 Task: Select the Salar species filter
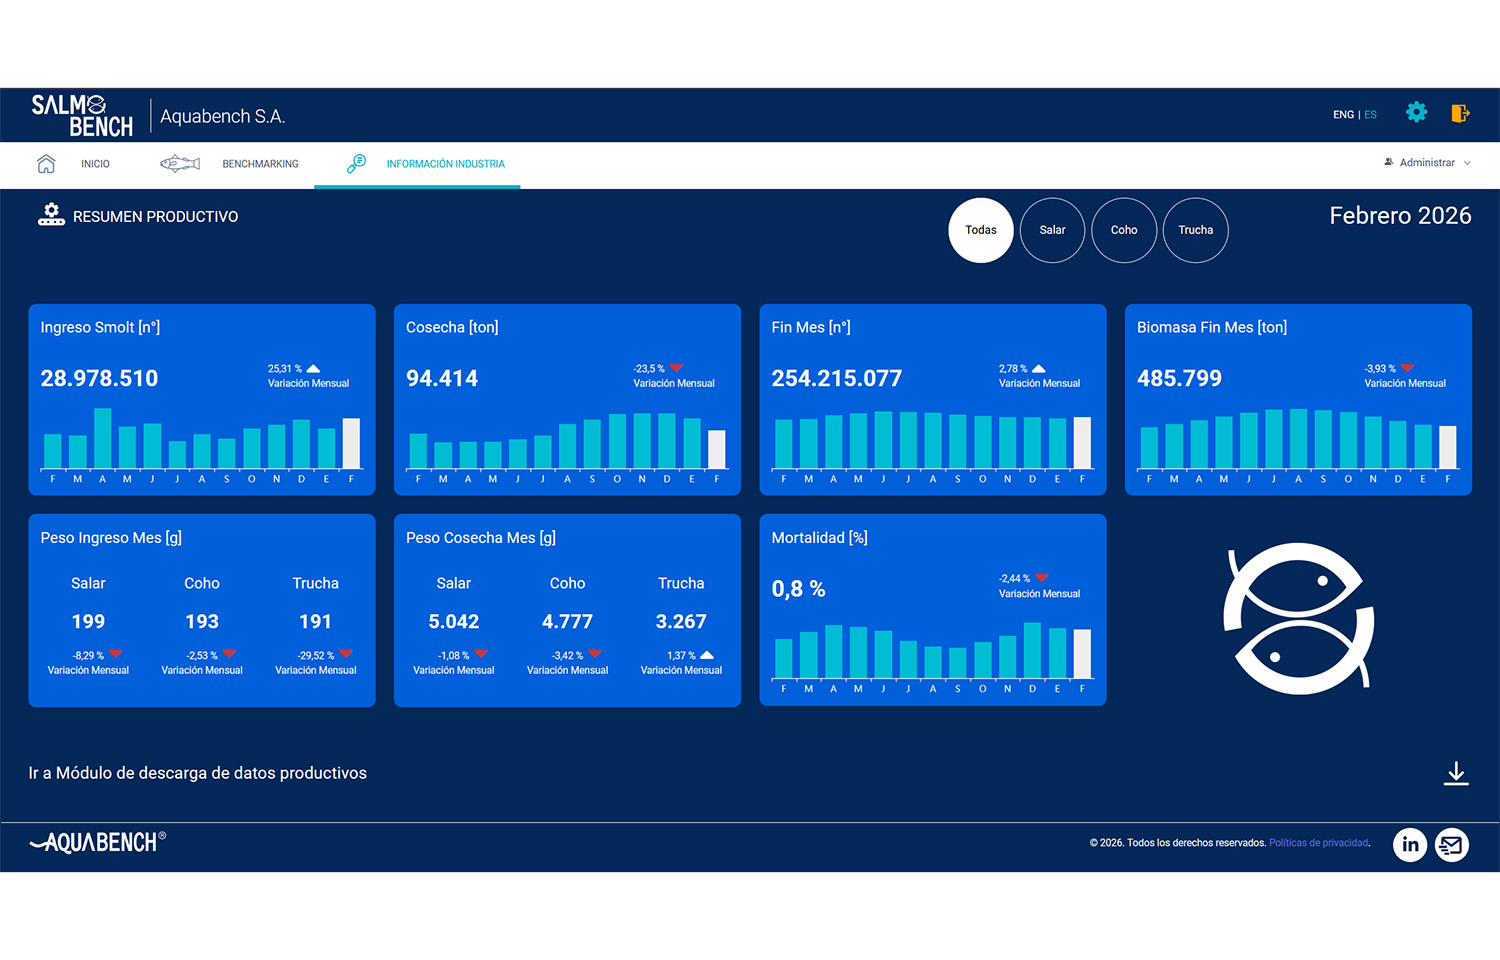pyautogui.click(x=1052, y=230)
